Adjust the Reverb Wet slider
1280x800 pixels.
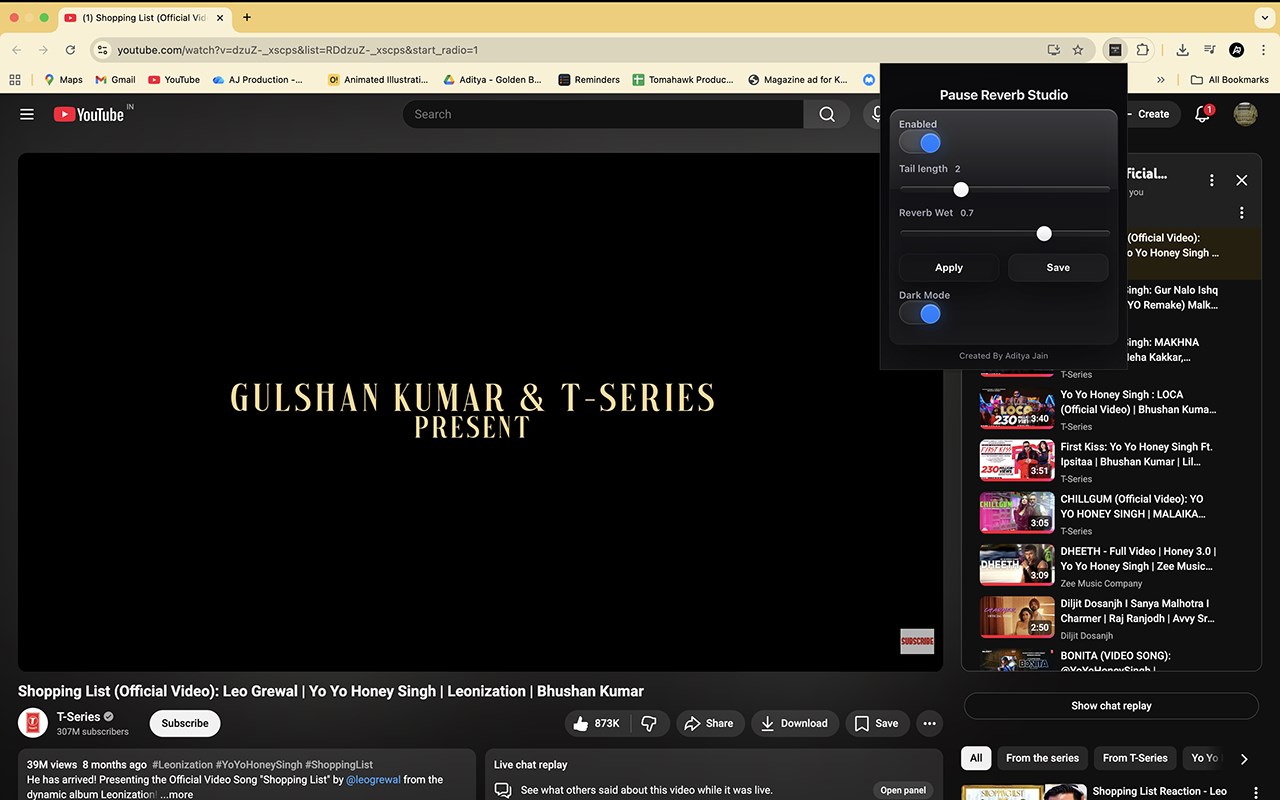click(x=1005, y=233)
